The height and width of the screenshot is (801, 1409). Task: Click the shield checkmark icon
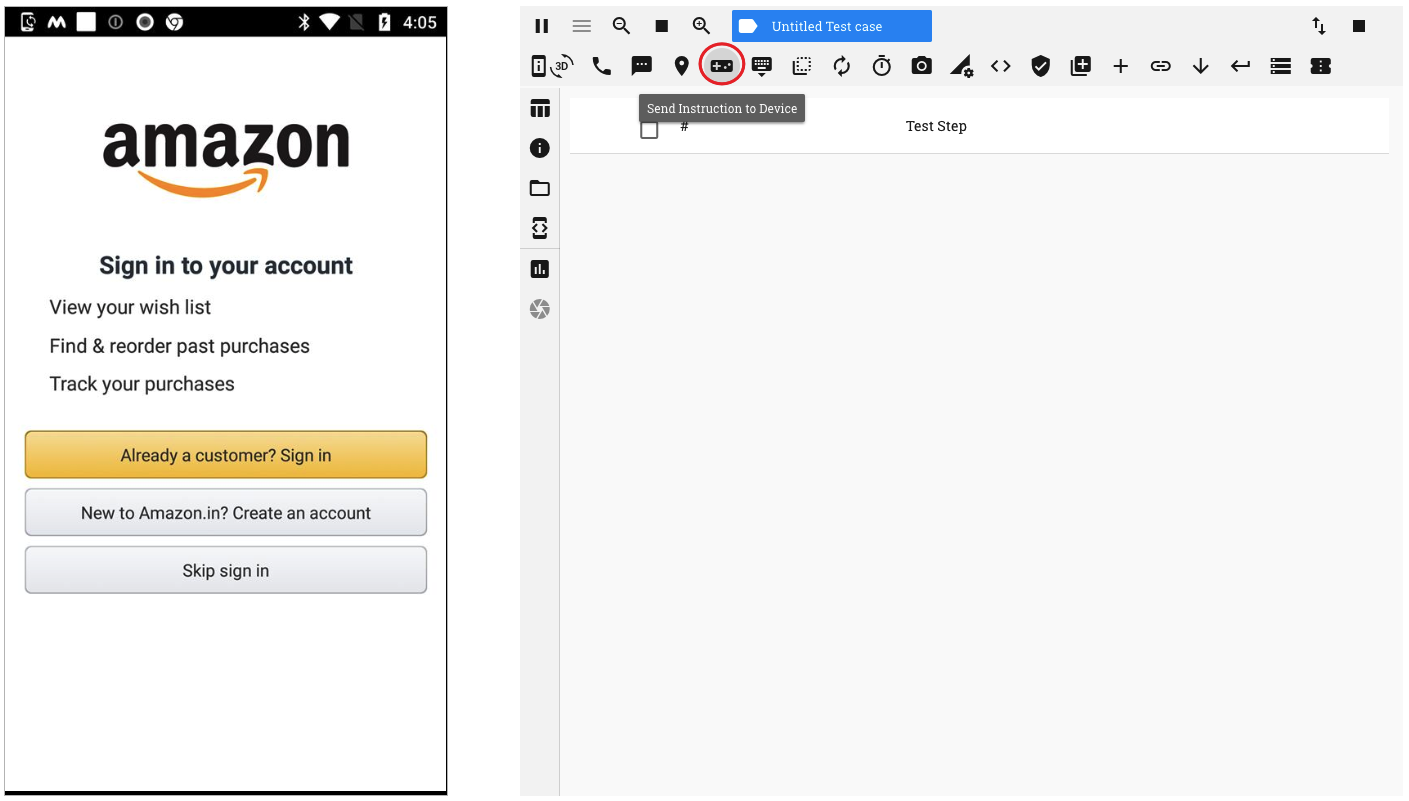1041,66
